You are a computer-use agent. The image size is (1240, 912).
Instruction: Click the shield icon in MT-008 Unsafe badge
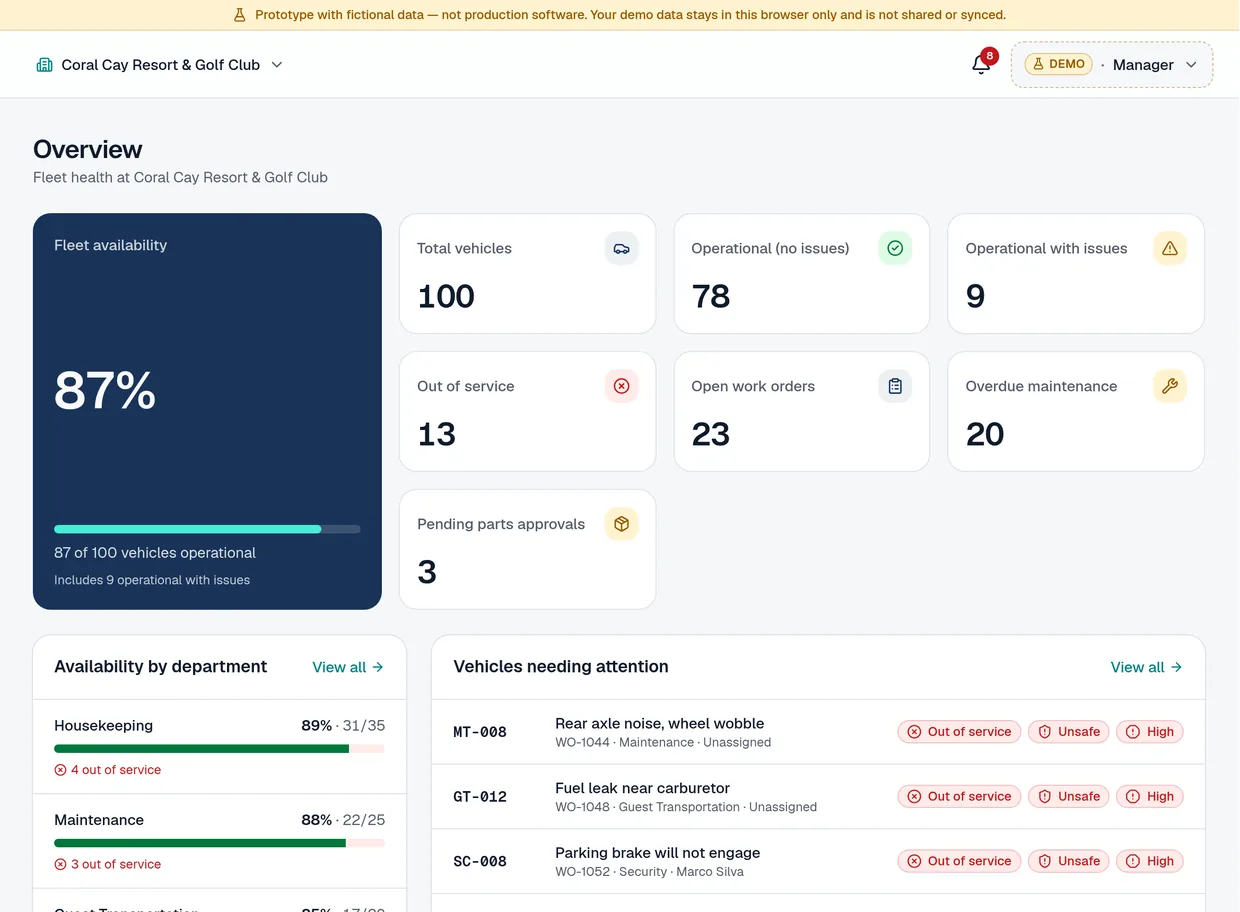pyautogui.click(x=1045, y=732)
